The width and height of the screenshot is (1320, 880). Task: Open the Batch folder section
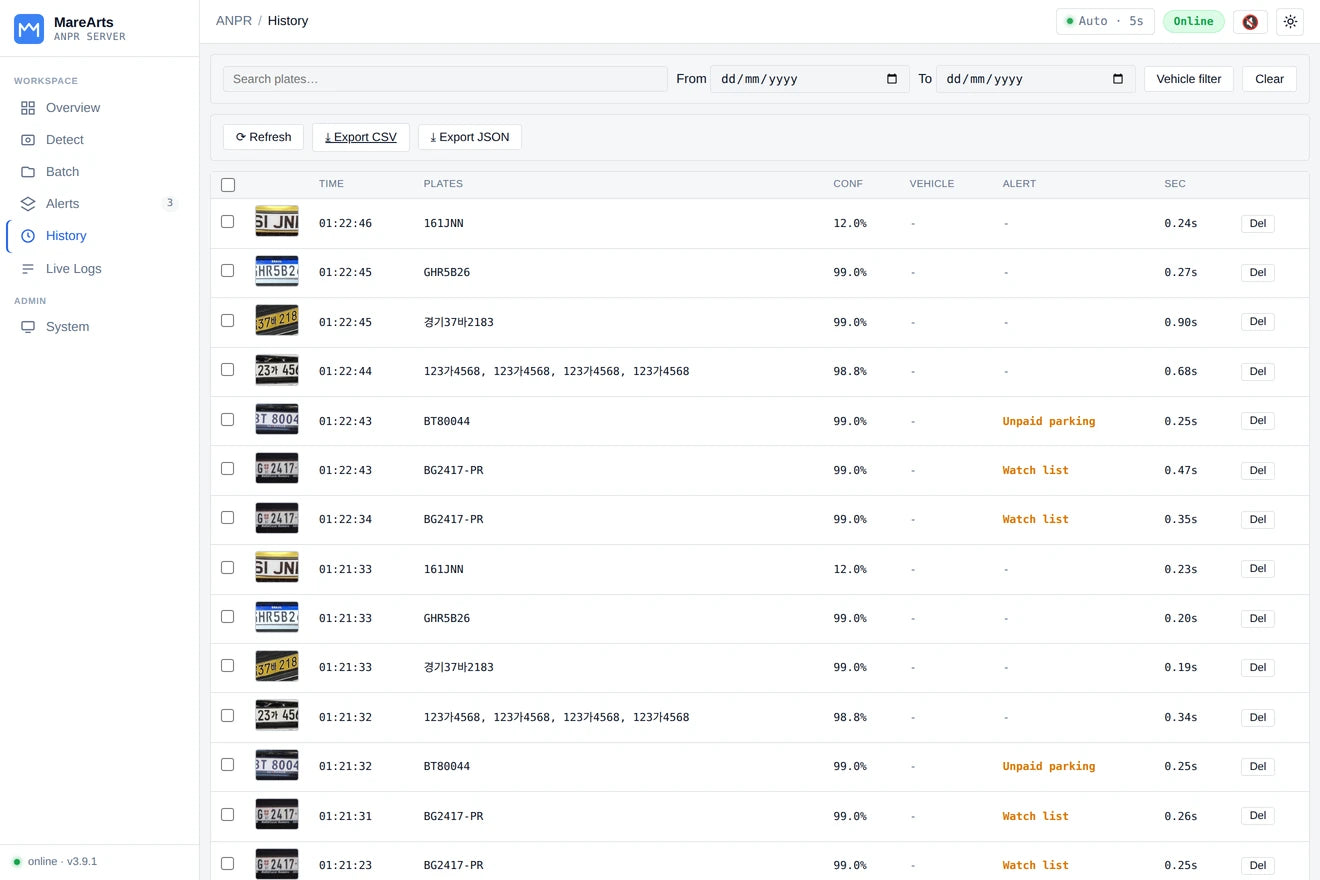(62, 172)
